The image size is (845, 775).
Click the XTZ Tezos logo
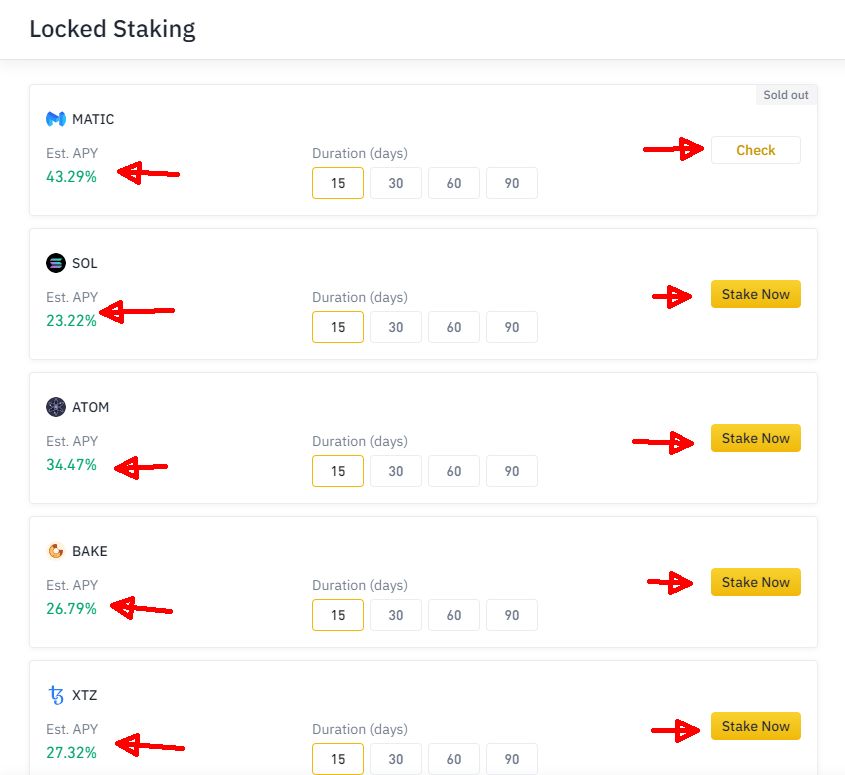point(56,695)
